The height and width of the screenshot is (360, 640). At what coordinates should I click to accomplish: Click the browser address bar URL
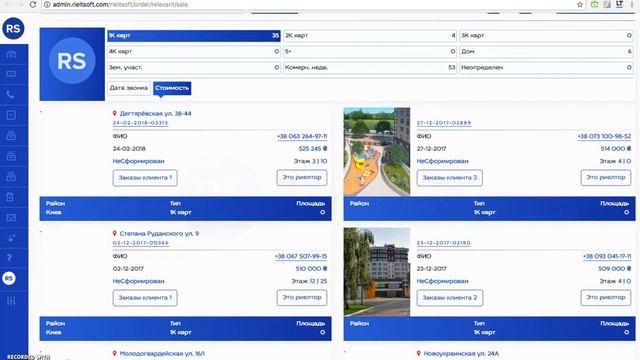coord(120,4)
